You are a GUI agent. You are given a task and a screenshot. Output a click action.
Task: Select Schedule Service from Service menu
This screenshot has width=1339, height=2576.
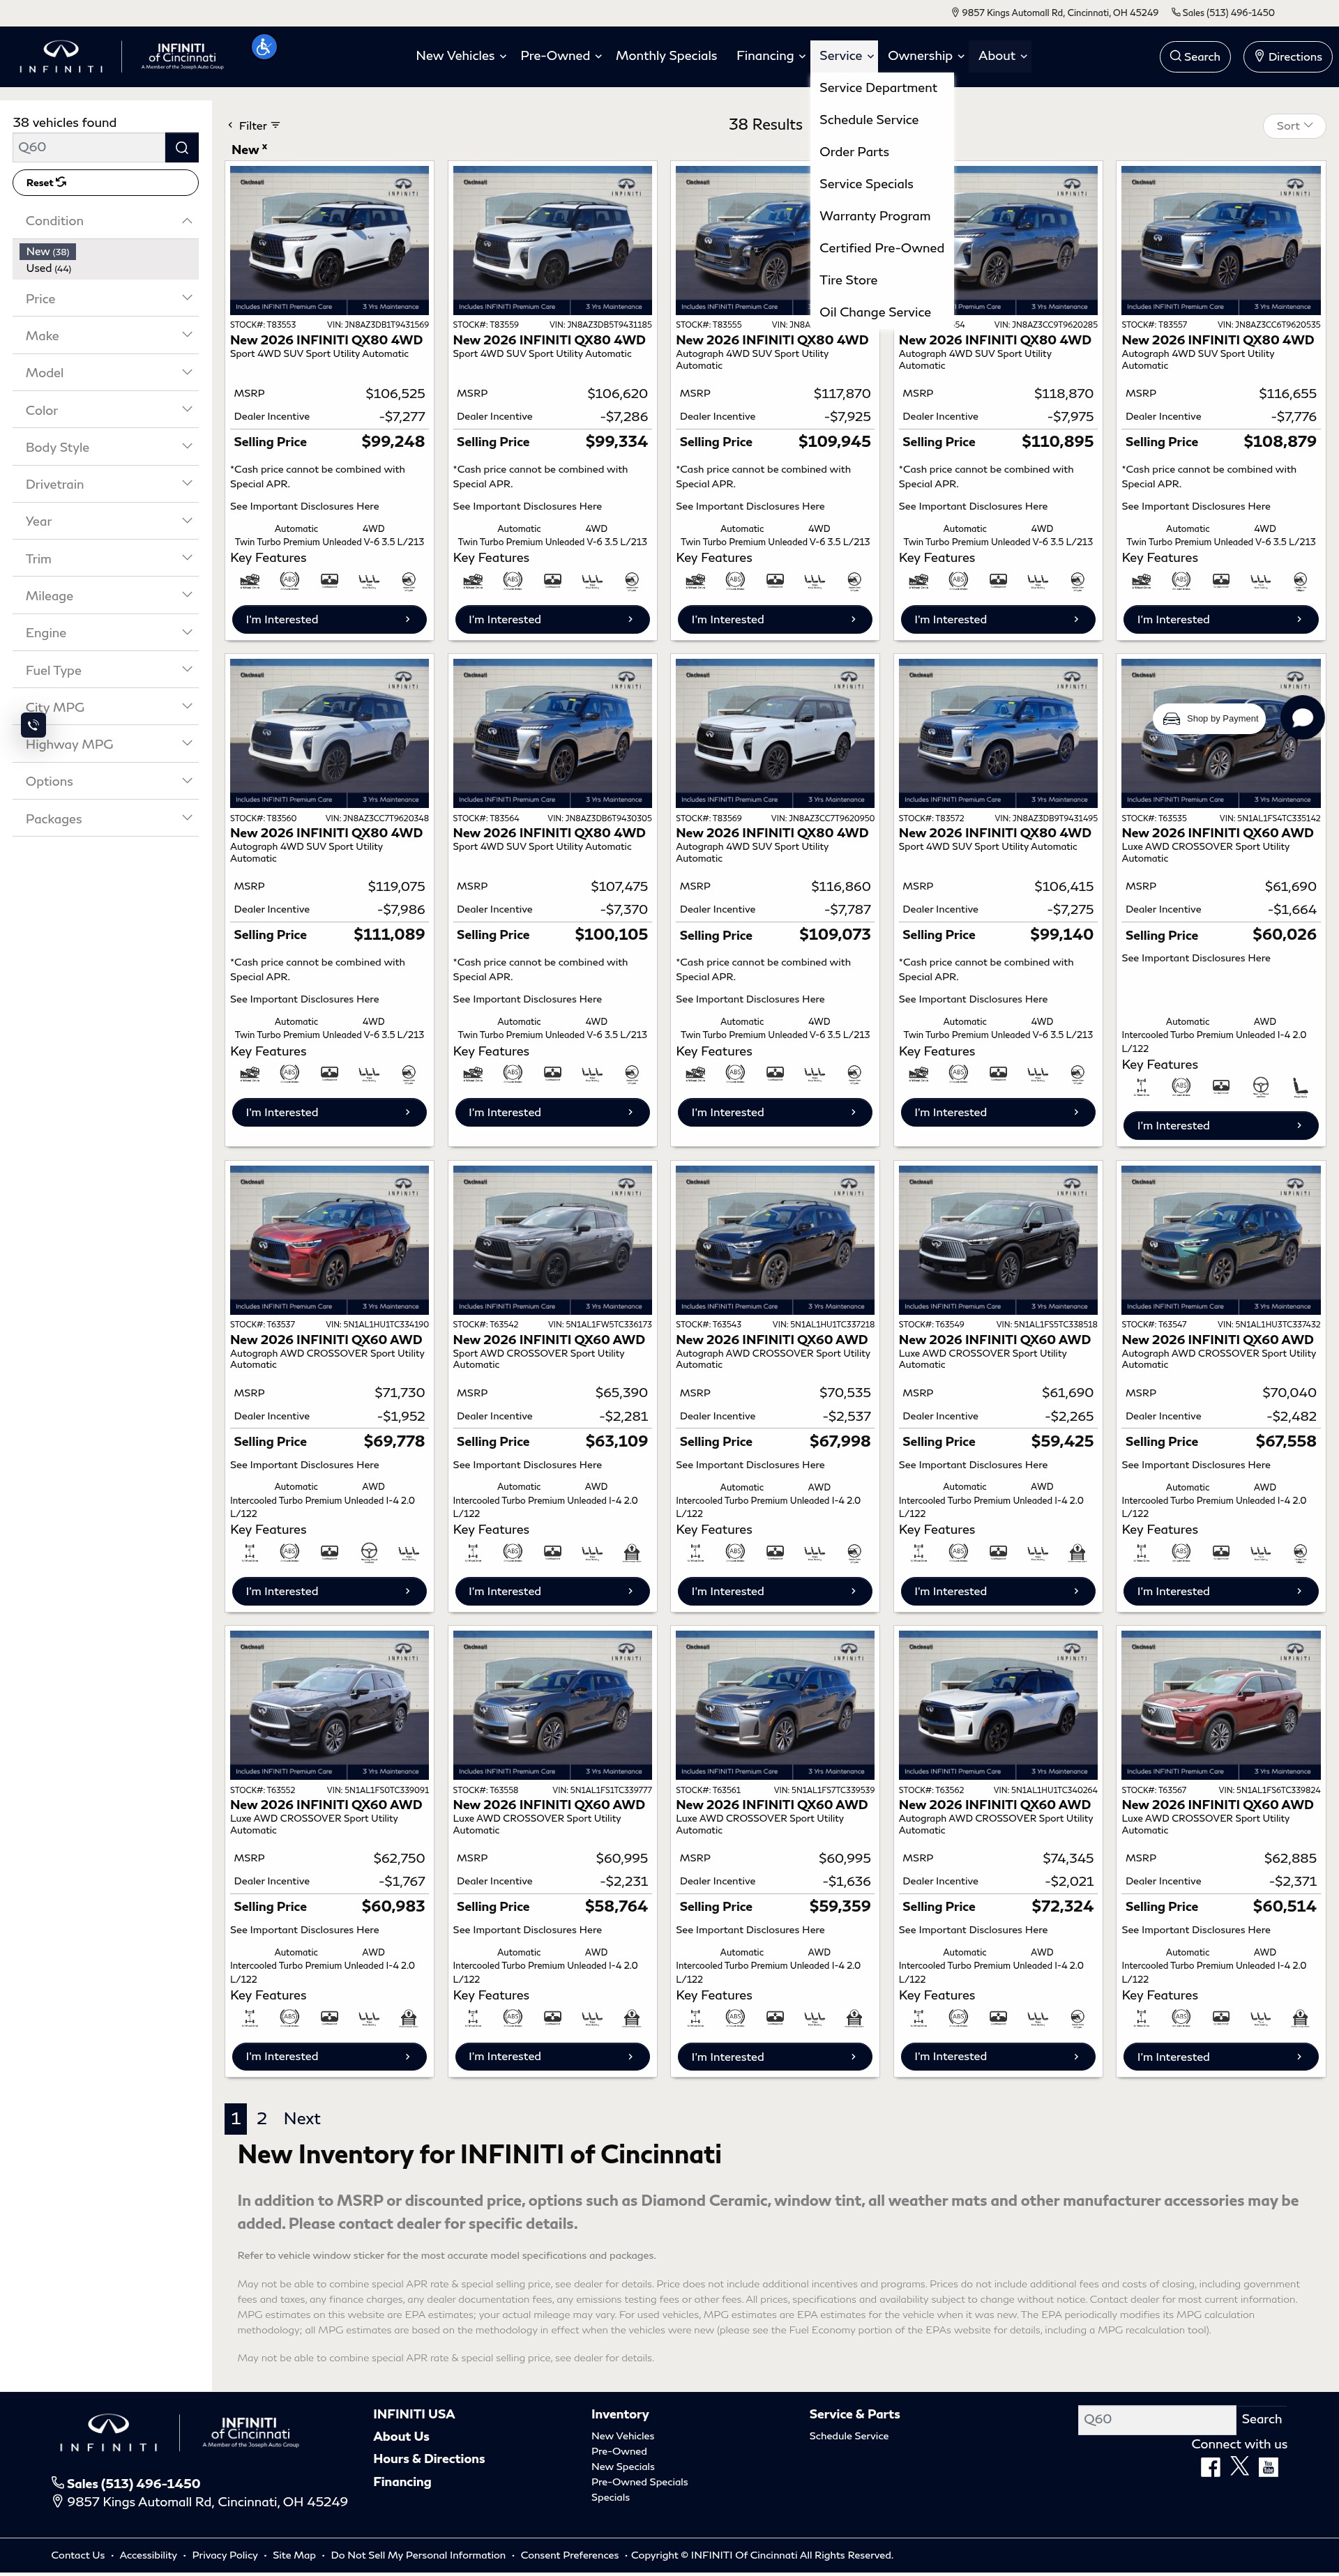point(868,120)
